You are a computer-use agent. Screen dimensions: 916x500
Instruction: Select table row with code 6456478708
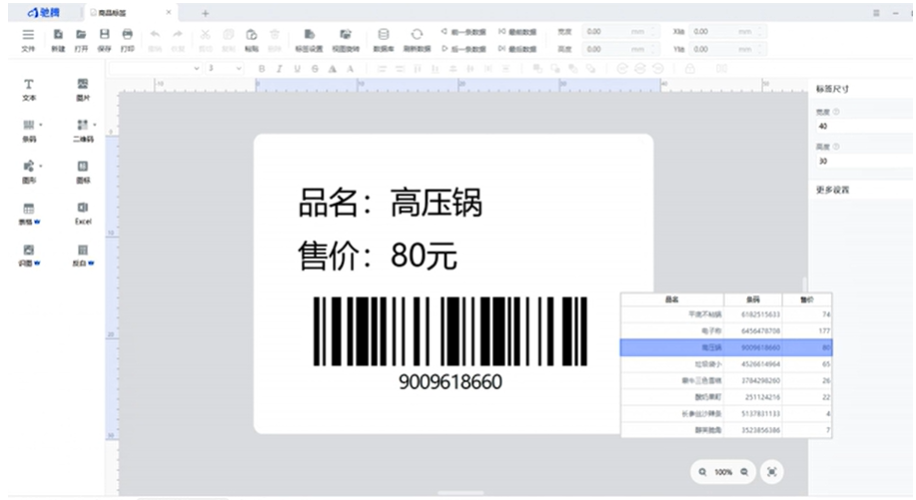pyautogui.click(x=726, y=331)
